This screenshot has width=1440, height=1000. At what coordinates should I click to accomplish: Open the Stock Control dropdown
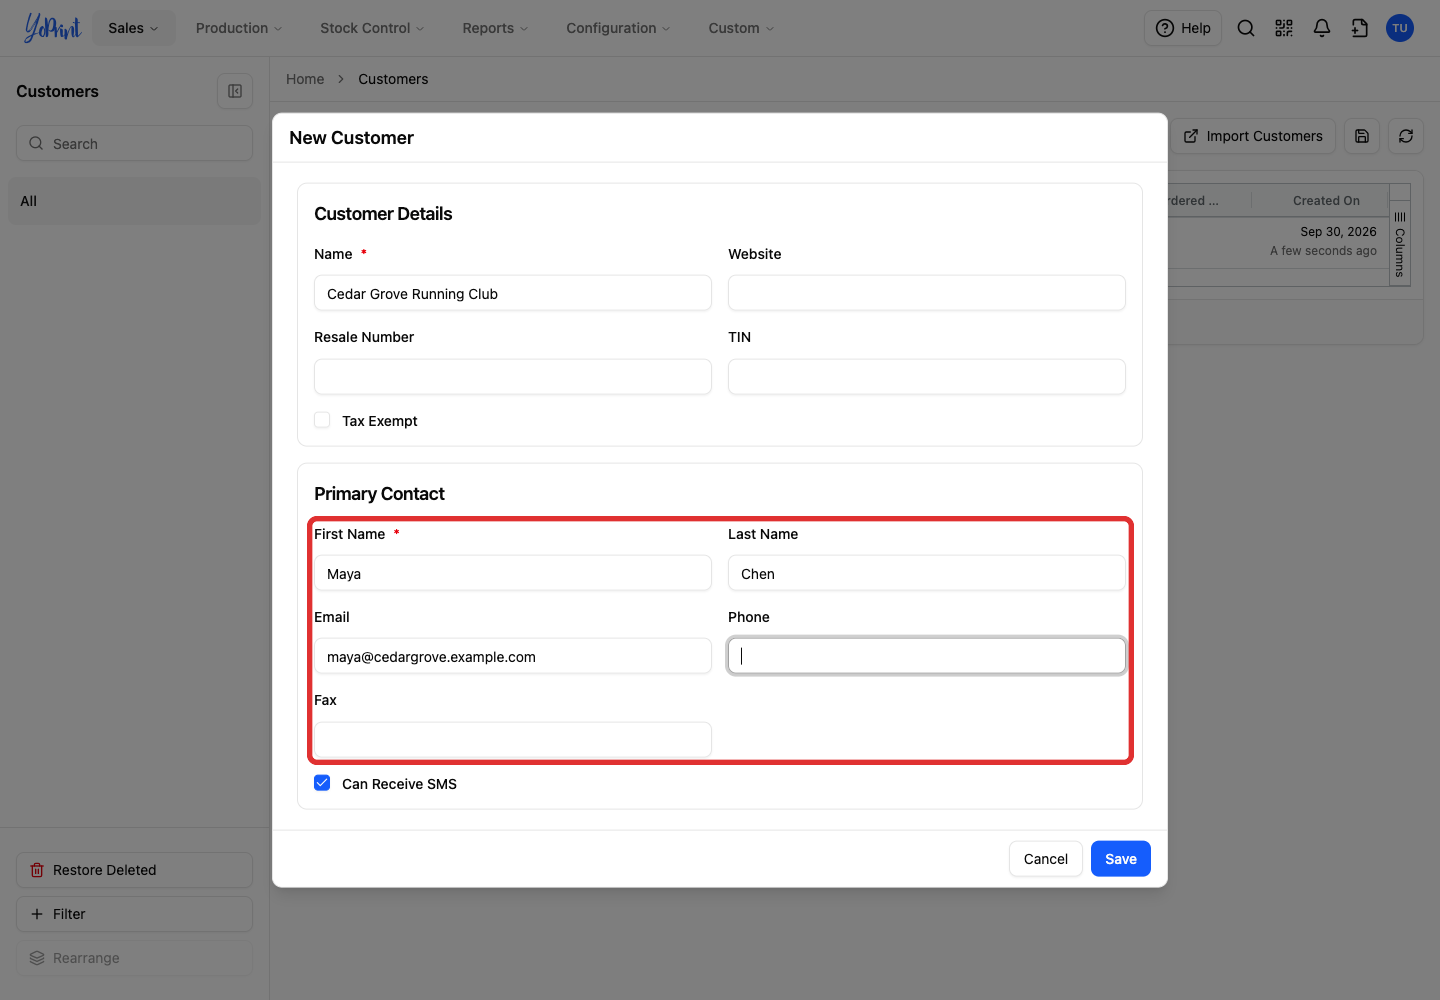pyautogui.click(x=372, y=28)
